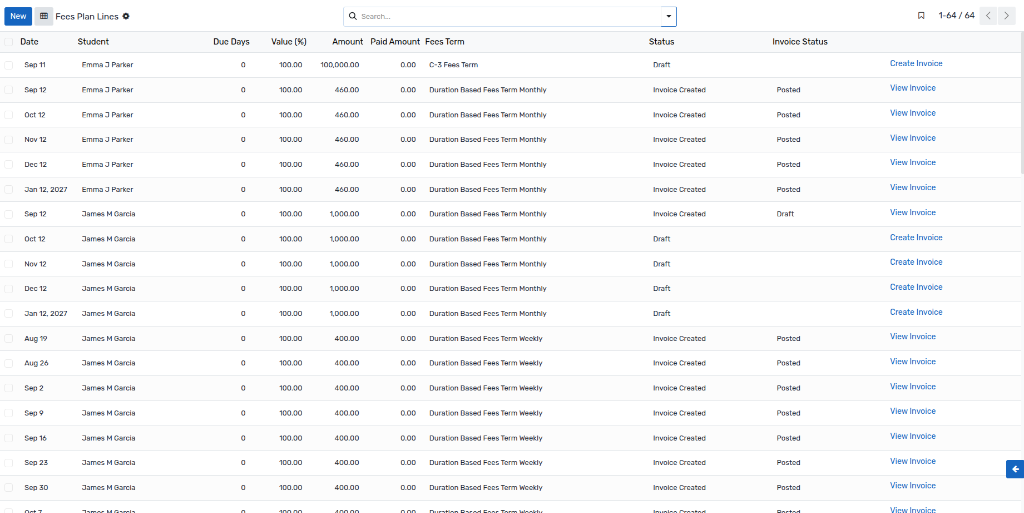1024x513 pixels.
Task: Tick checkbox for Oct 12 Emma row
Action: pyautogui.click(x=8, y=115)
